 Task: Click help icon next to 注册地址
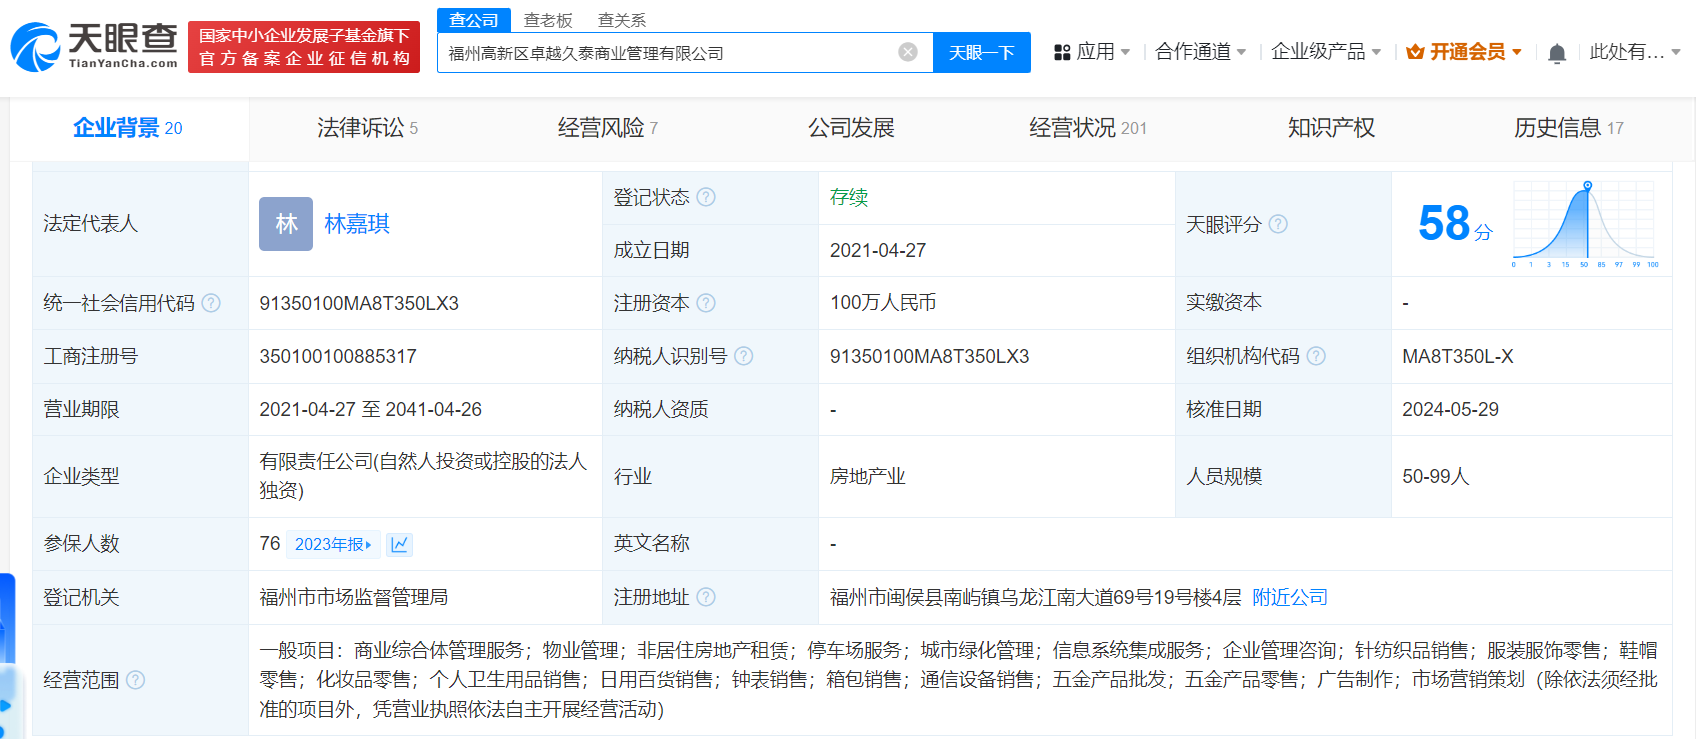pos(706,597)
